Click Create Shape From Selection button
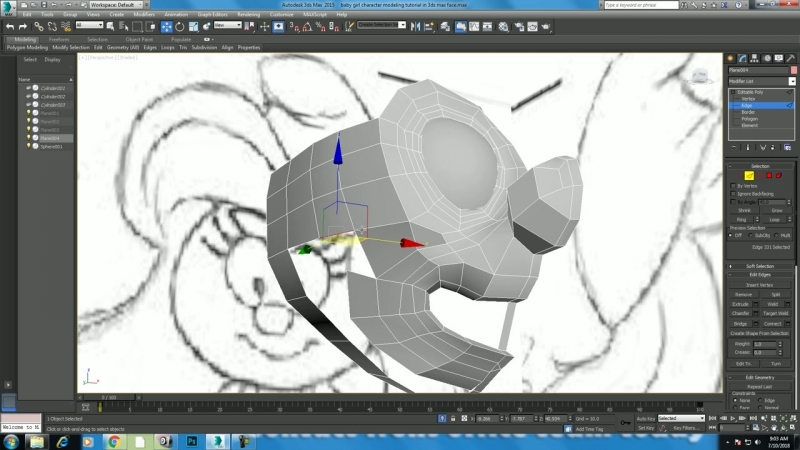800x450 pixels. 760,333
